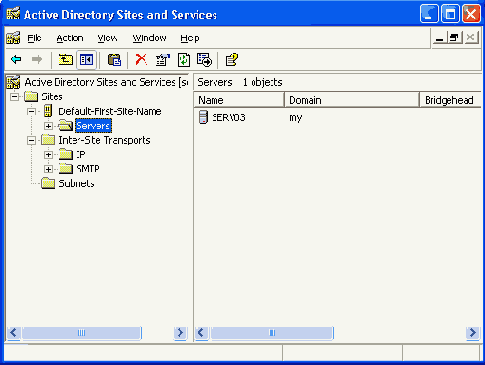Screen dimensions: 485x365
Task: Click left arrow of list pane scrollbar
Action: coord(202,333)
